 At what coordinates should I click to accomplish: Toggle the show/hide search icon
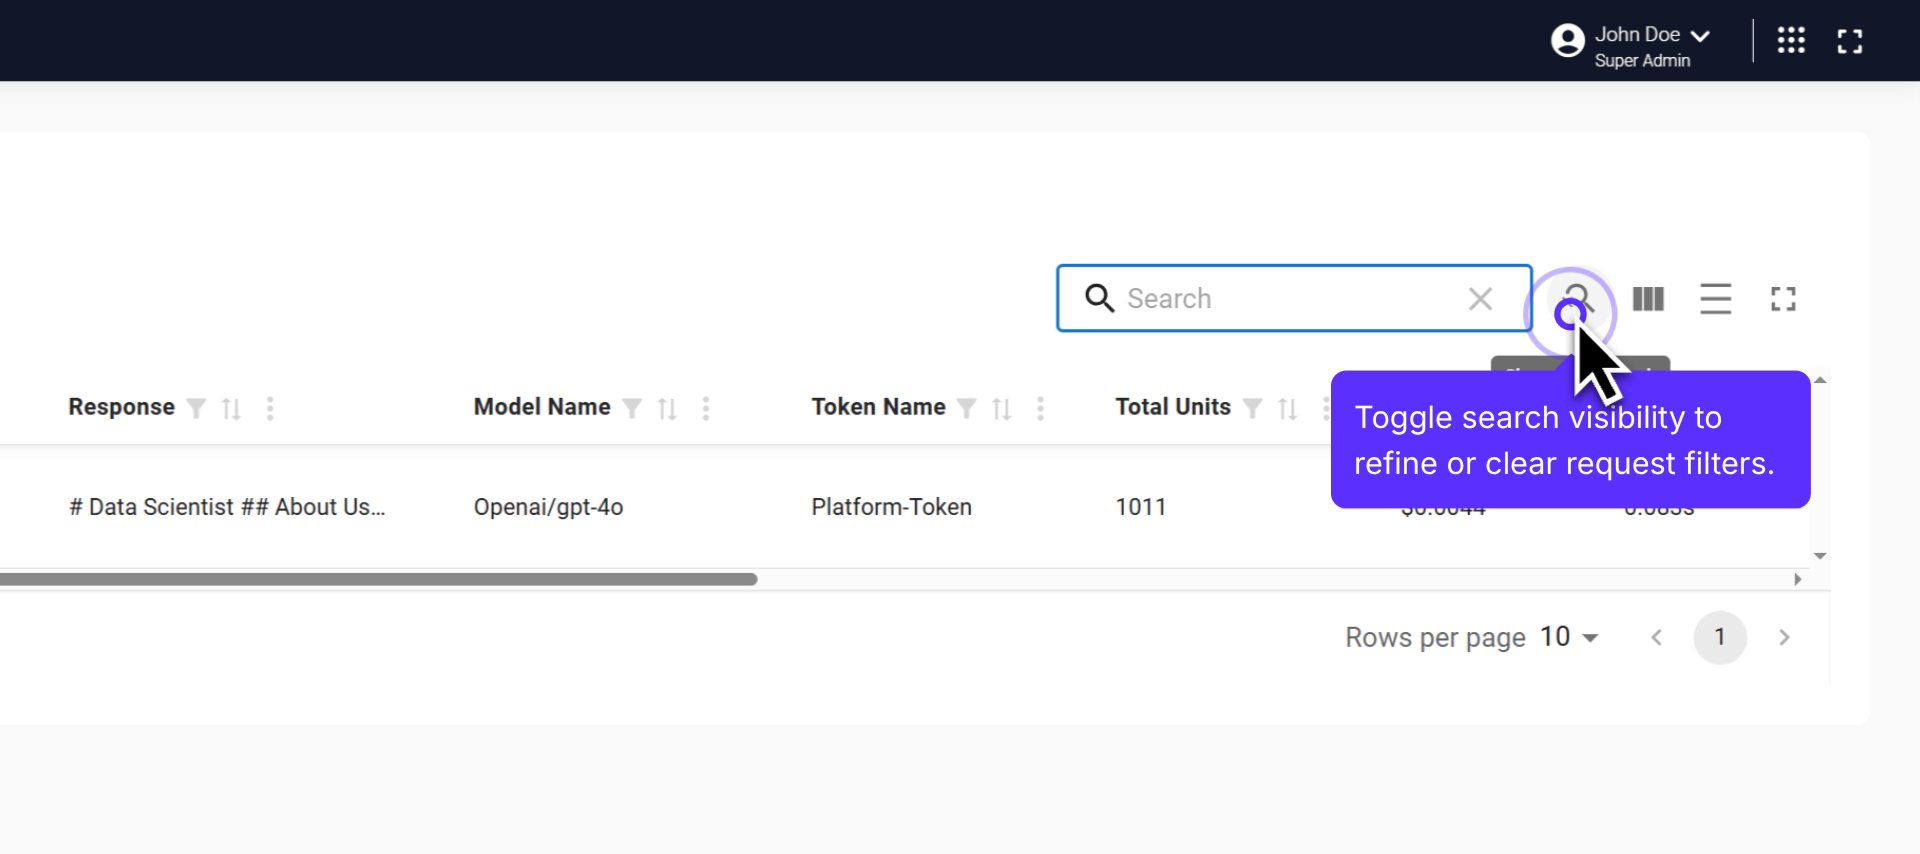pyautogui.click(x=1577, y=299)
